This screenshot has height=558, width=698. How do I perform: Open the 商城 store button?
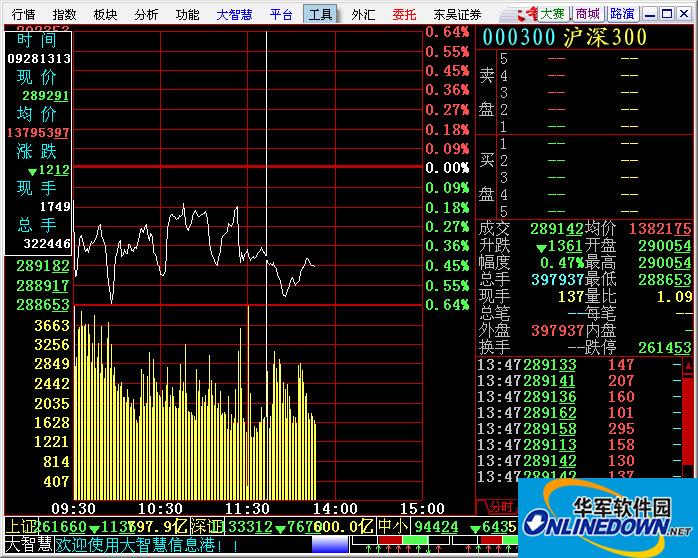point(588,14)
